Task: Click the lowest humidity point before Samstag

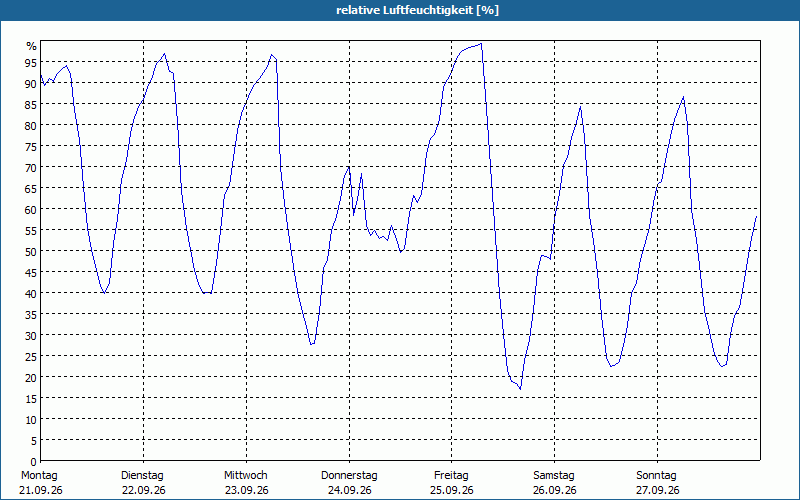Action: pyautogui.click(x=520, y=389)
